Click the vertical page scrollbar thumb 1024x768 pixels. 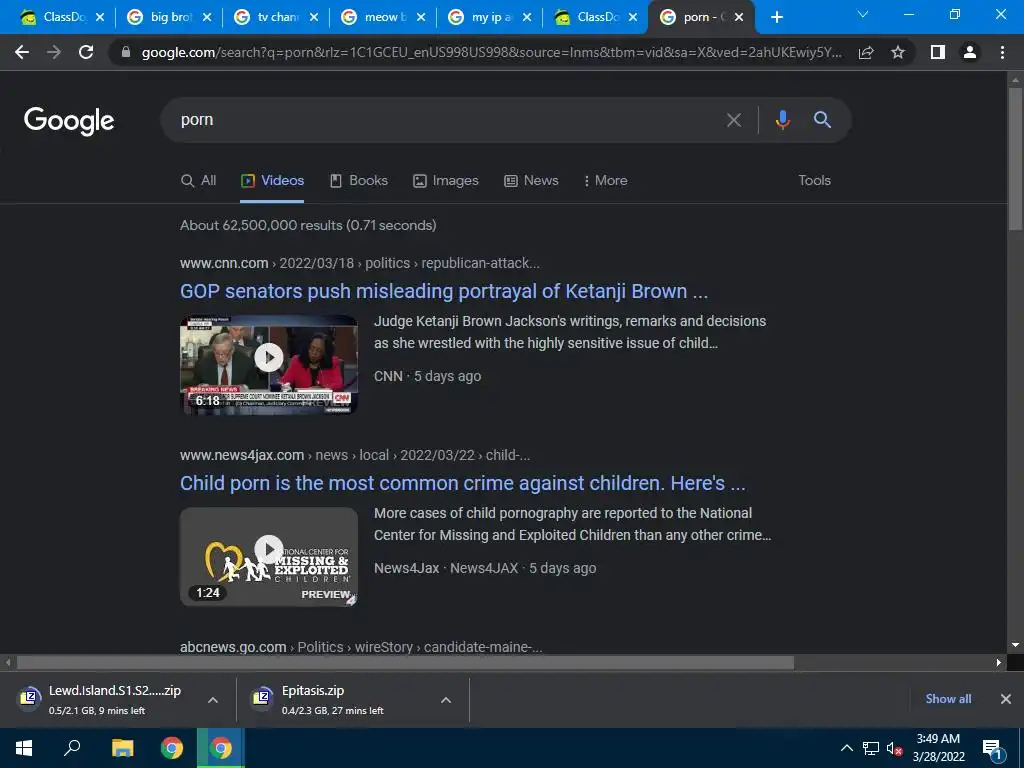point(1015,158)
